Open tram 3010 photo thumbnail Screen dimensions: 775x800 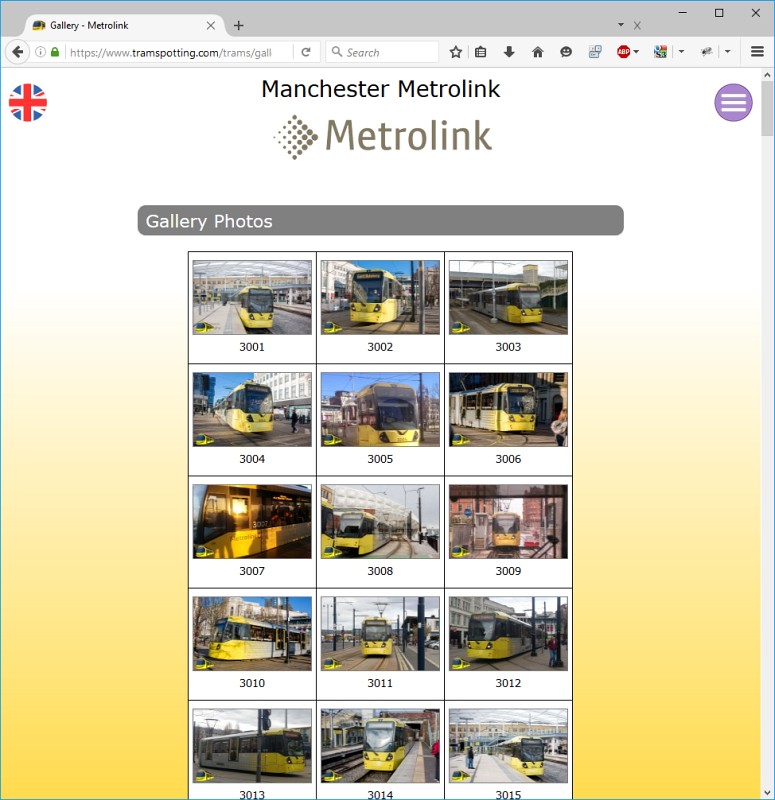click(x=252, y=633)
